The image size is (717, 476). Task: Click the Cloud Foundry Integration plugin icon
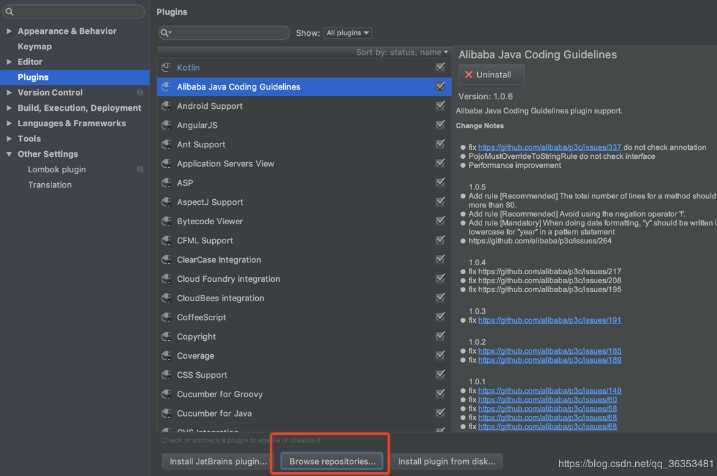(166, 278)
